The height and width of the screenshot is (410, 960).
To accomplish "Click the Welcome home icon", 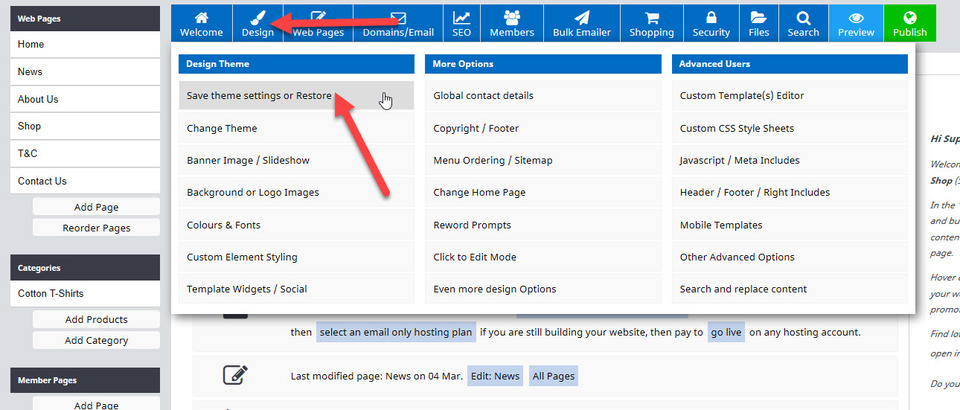I will click(201, 18).
